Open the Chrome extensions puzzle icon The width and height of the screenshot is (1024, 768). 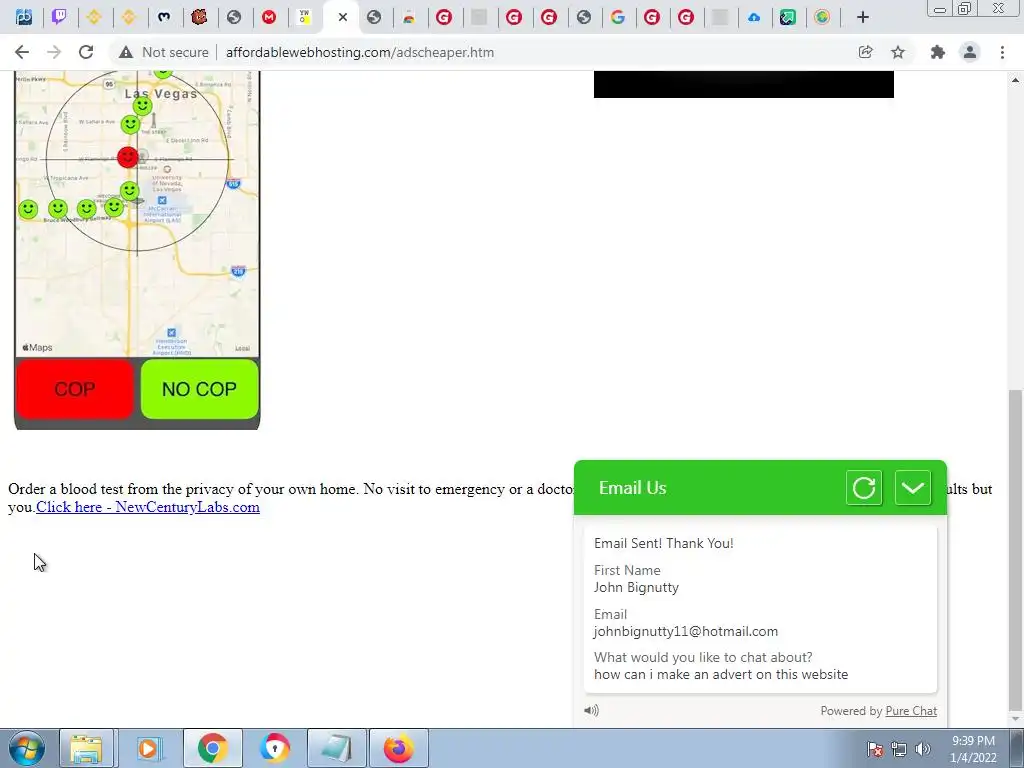pos(938,52)
